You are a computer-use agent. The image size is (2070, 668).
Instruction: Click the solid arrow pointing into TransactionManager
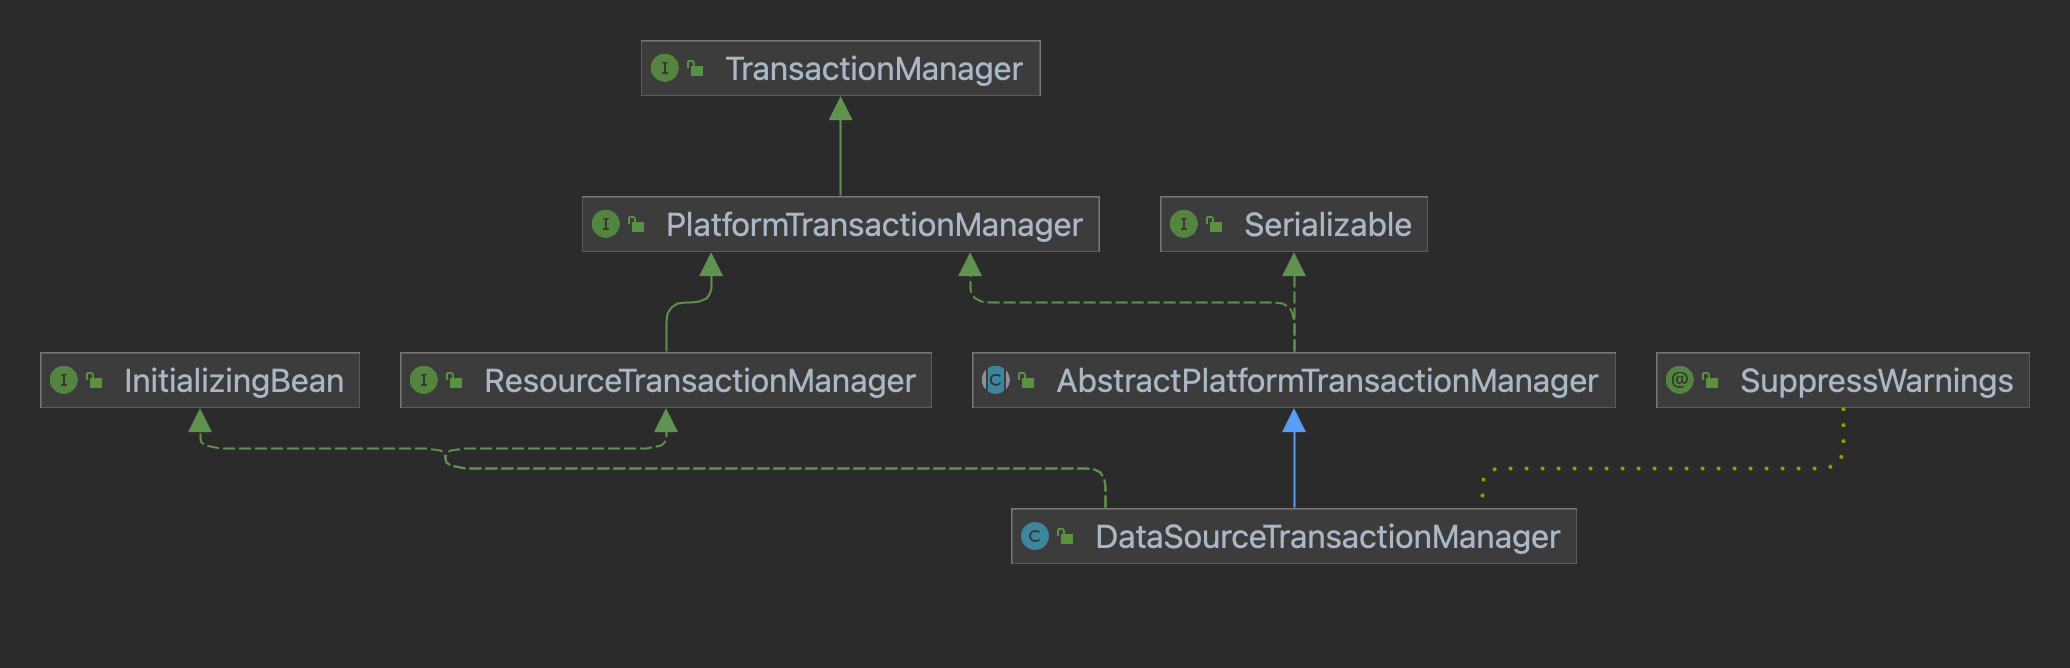click(841, 110)
